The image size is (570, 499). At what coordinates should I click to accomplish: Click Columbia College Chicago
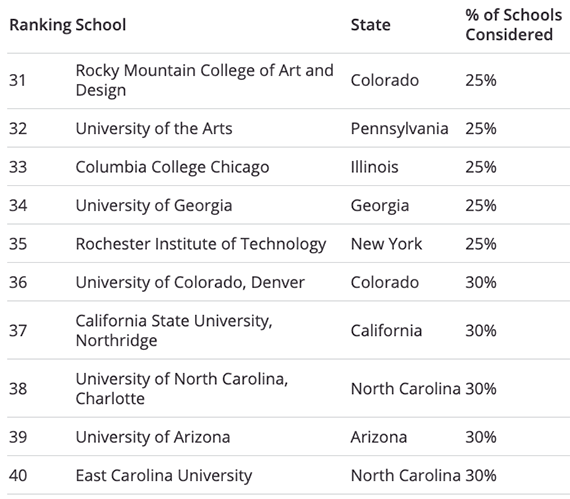pos(172,167)
